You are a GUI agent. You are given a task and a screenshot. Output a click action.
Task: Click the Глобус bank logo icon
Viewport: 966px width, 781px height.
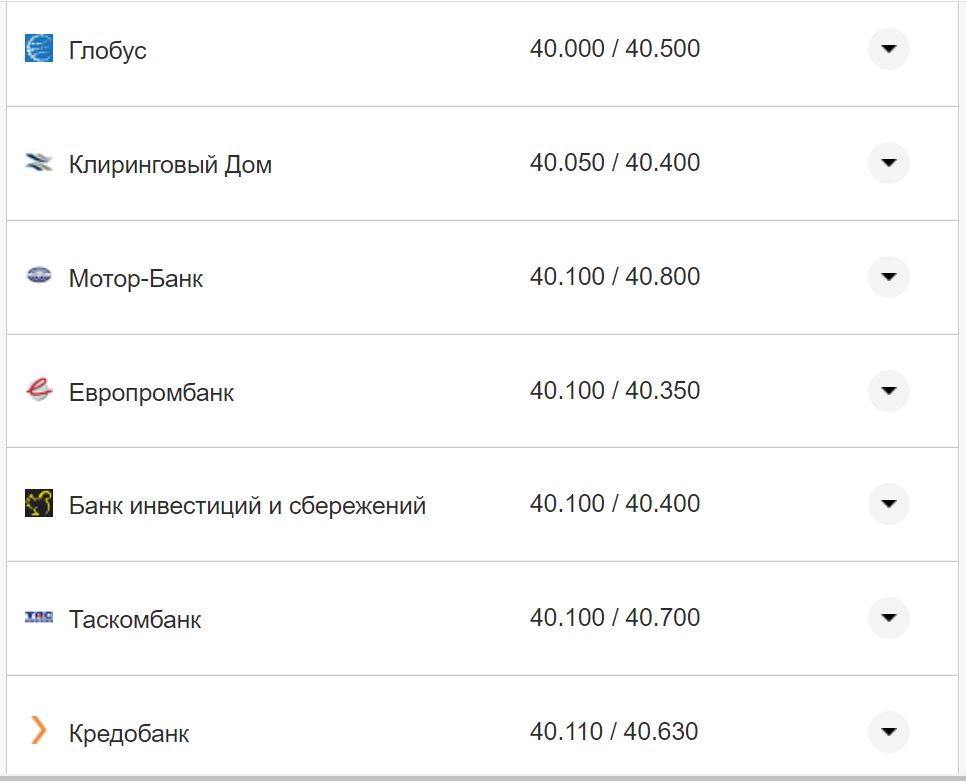[x=38, y=48]
